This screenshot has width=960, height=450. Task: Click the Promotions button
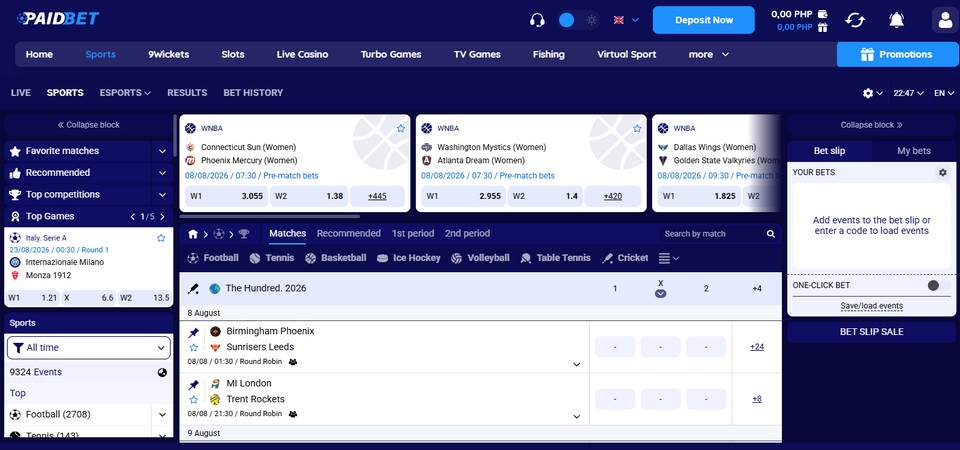pyautogui.click(x=898, y=54)
